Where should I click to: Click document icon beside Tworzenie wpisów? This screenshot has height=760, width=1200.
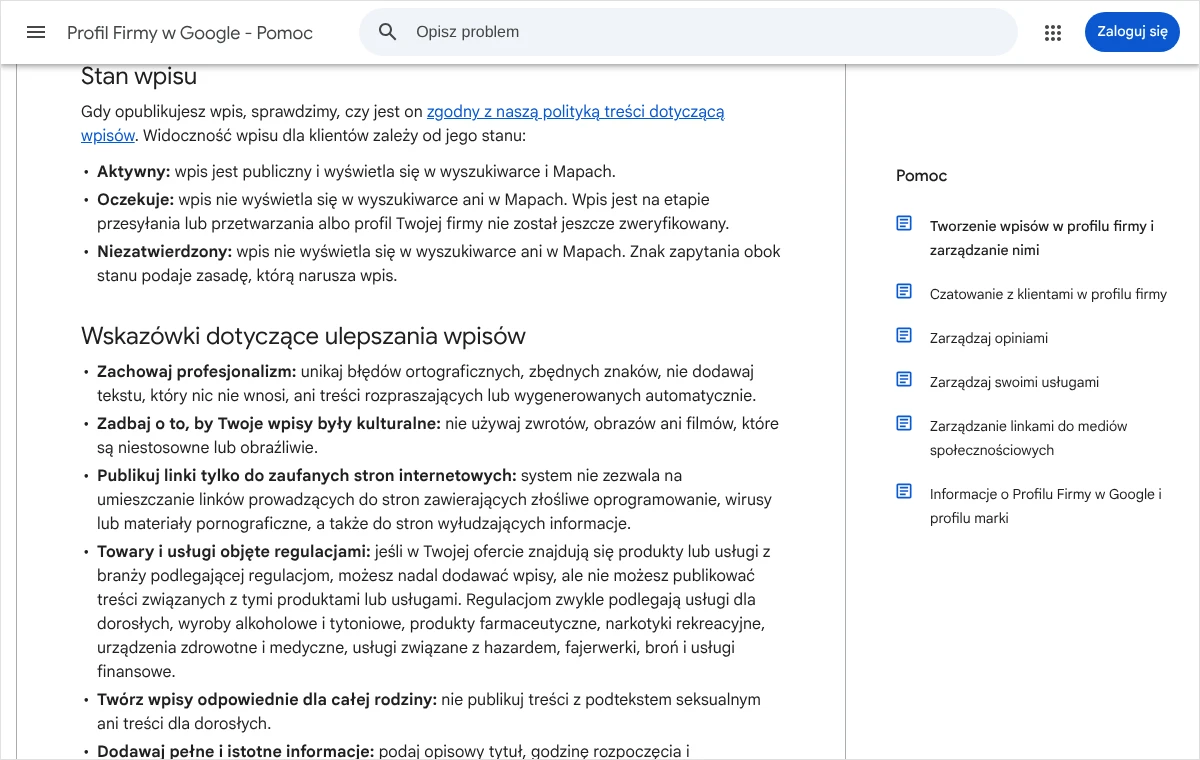tap(904, 223)
